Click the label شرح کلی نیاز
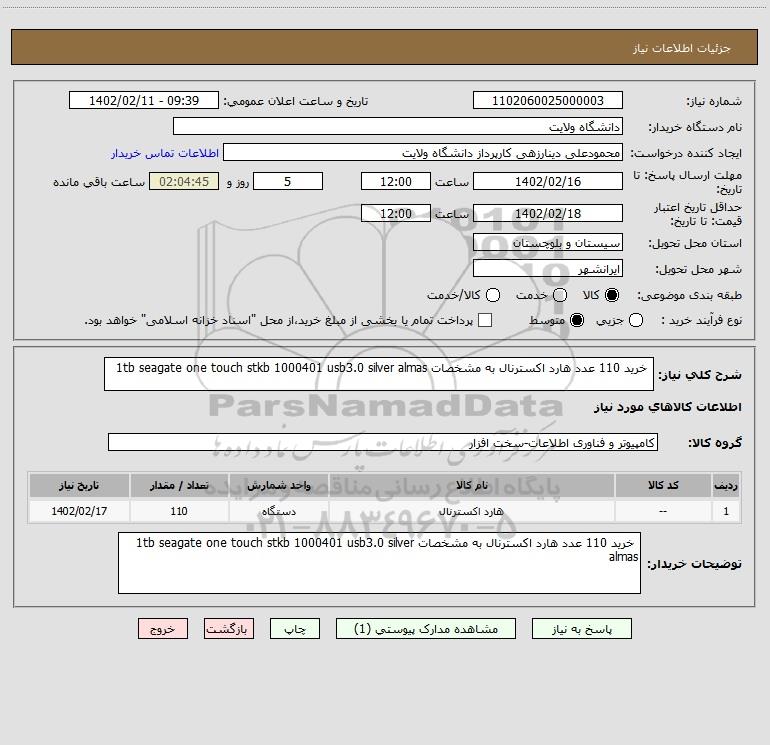770x745 pixels. (700, 375)
